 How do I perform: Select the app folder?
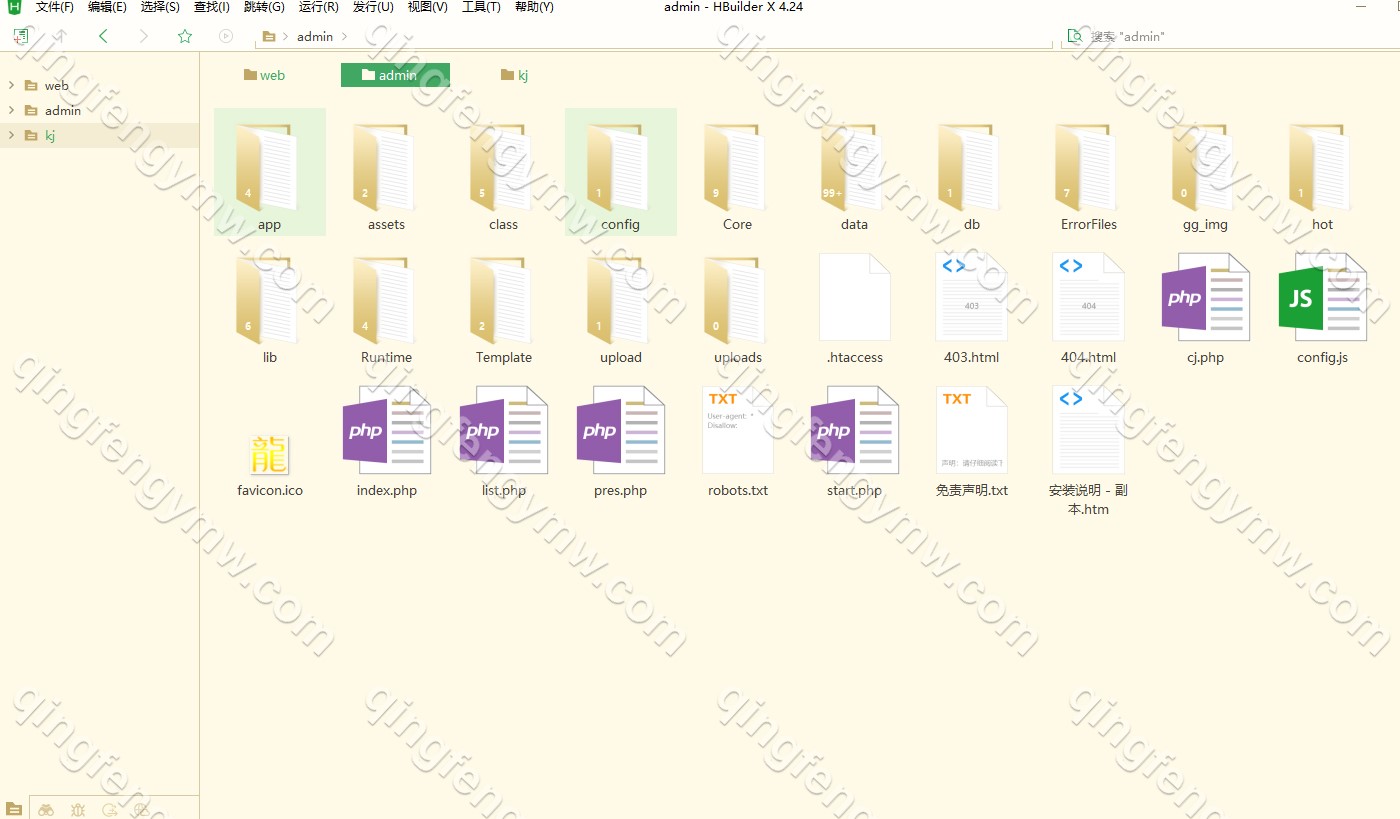270,172
